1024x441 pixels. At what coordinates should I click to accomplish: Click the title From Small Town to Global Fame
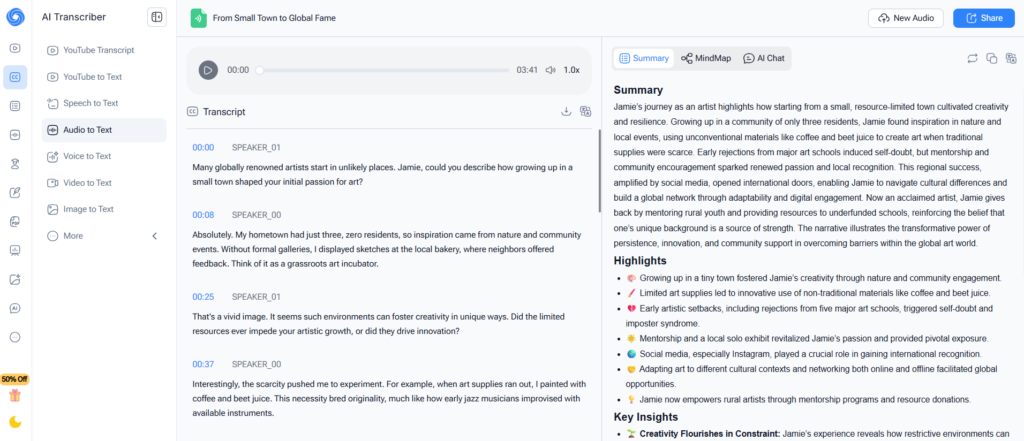[x=274, y=18]
